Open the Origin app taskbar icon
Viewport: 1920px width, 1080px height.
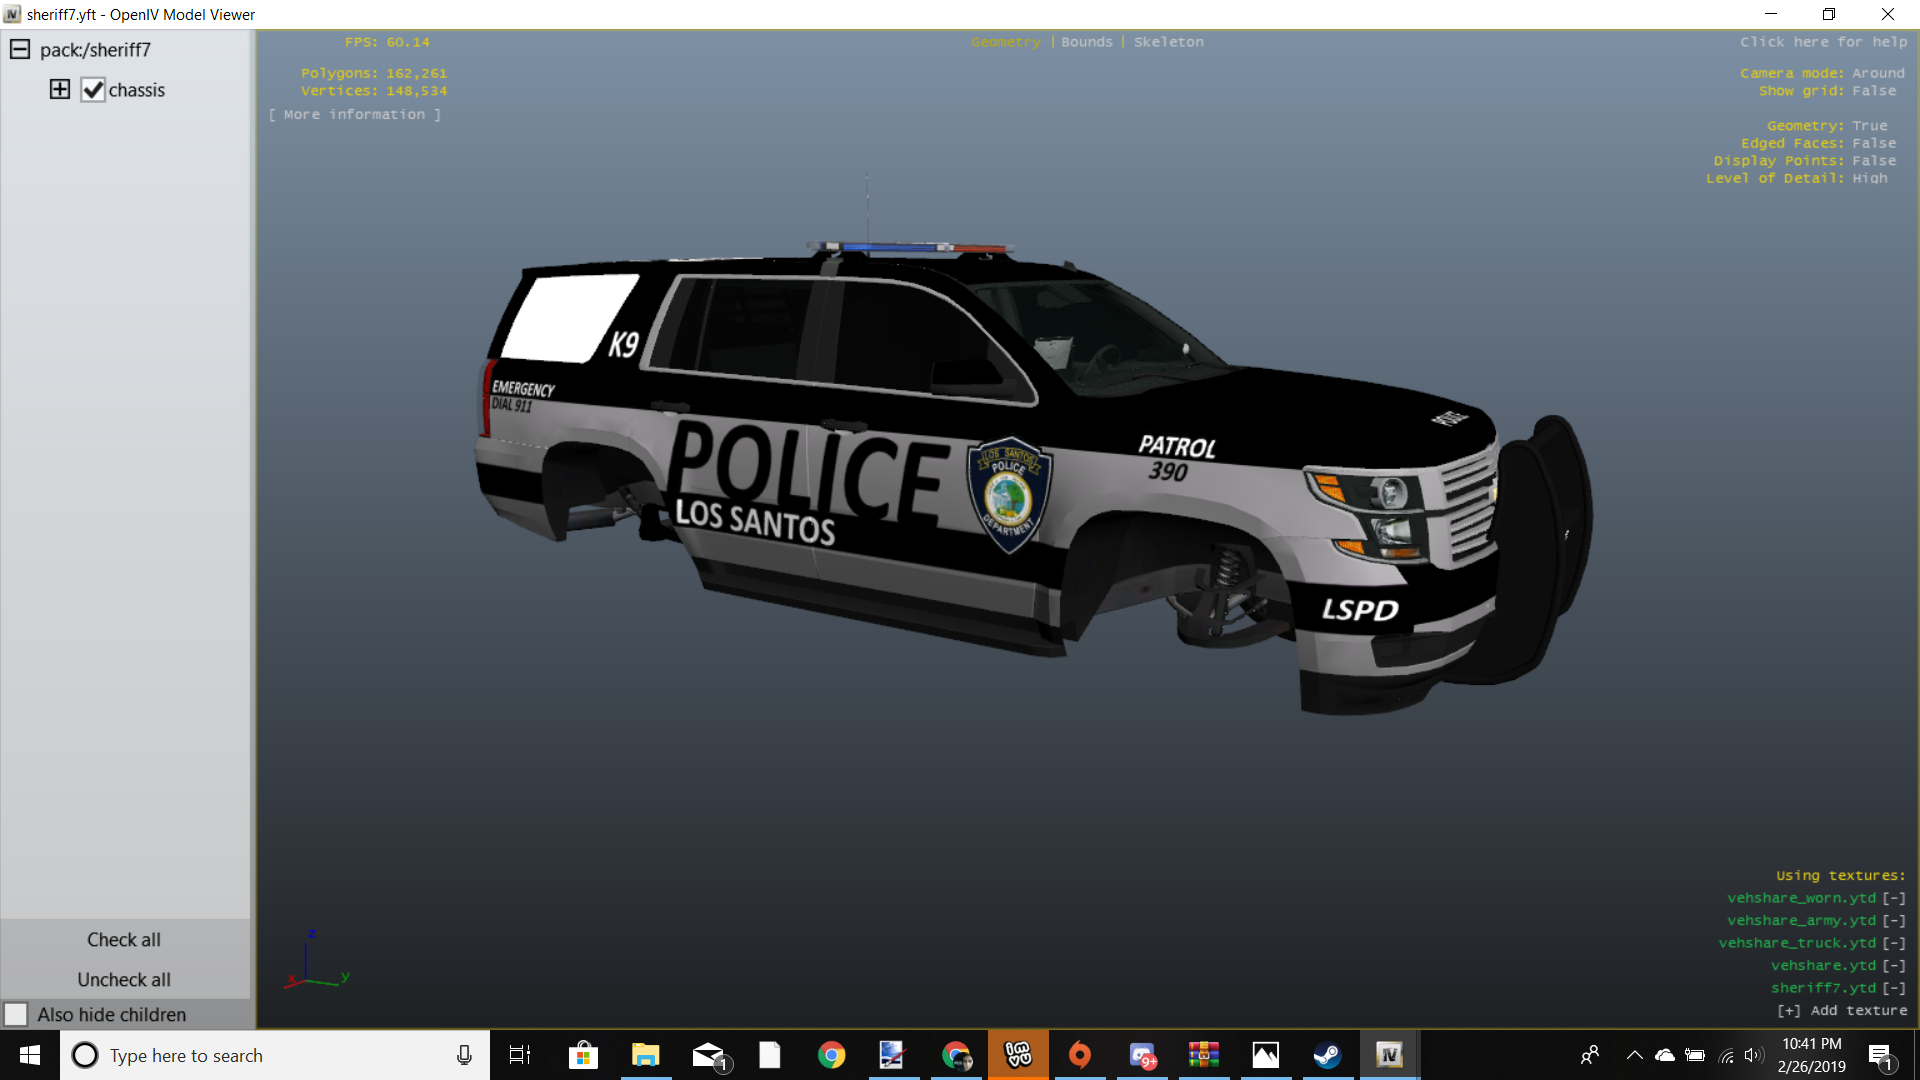coord(1080,1055)
